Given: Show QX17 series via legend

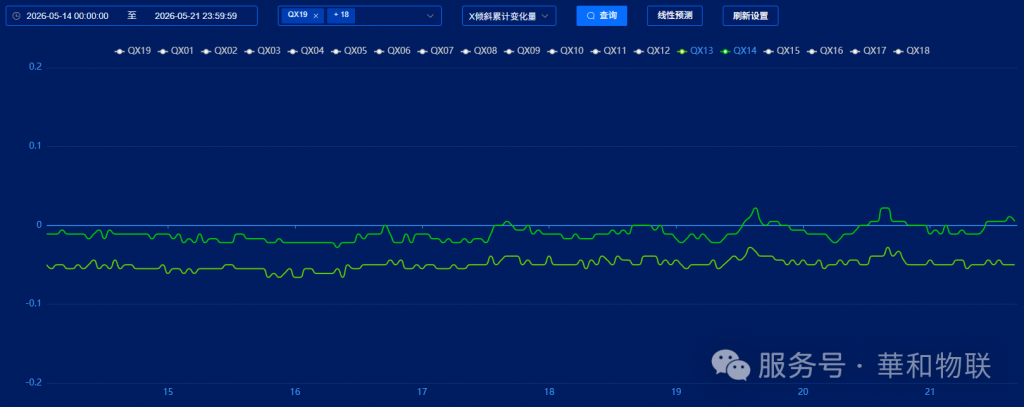Looking at the screenshot, I should 869,50.
